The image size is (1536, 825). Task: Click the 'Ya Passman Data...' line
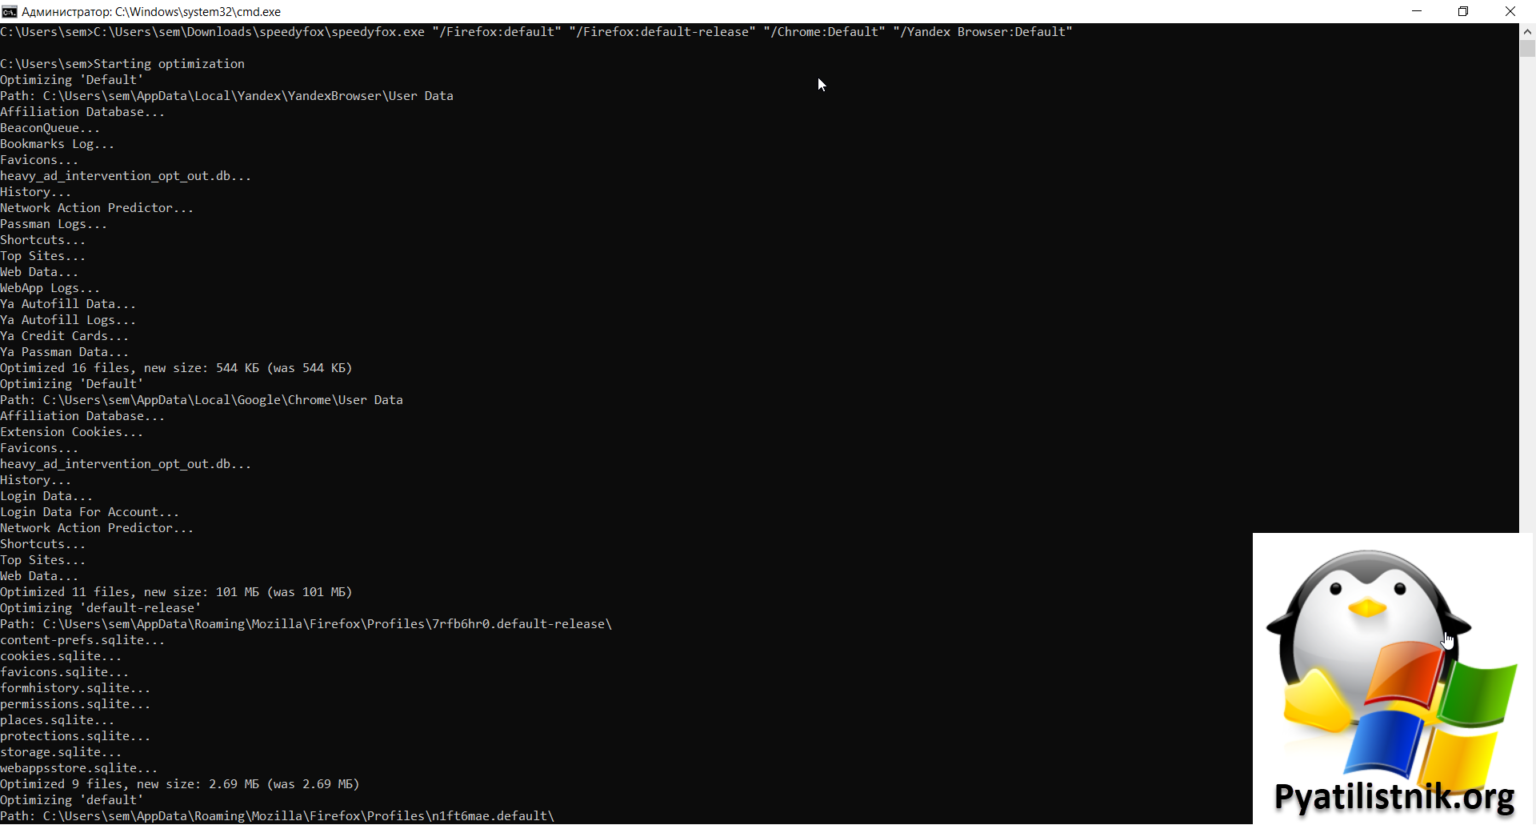(x=64, y=352)
